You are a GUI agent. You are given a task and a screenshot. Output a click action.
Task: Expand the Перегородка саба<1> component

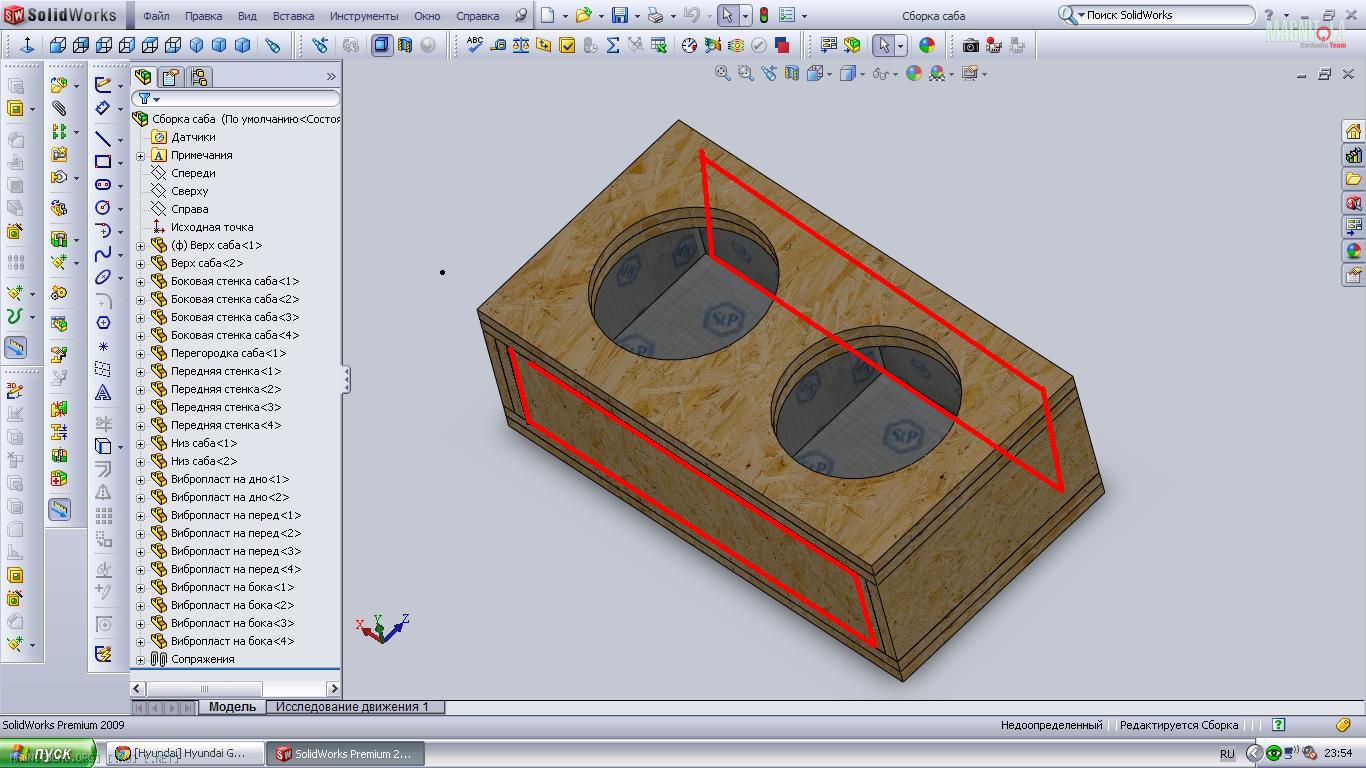[x=140, y=353]
